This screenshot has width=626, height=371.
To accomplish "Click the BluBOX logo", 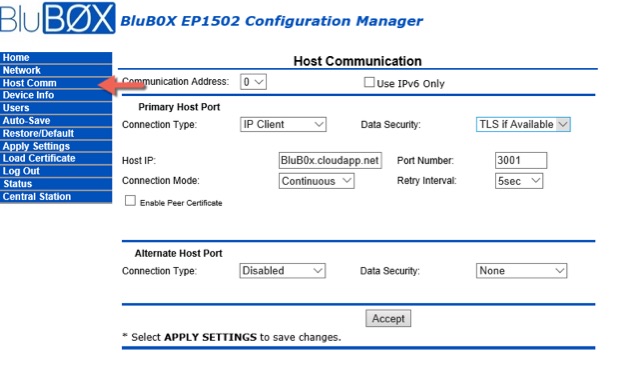I will pos(57,18).
